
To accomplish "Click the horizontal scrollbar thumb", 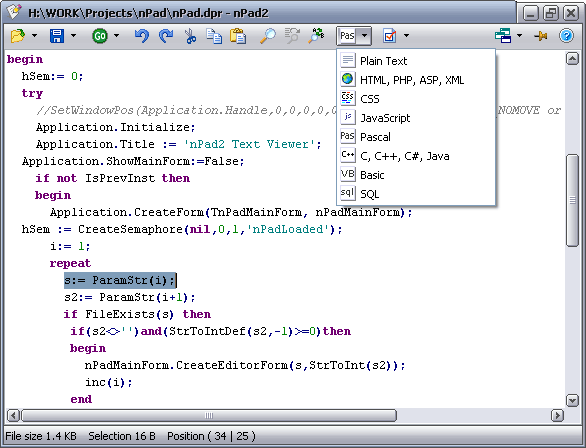I will 209,415.
